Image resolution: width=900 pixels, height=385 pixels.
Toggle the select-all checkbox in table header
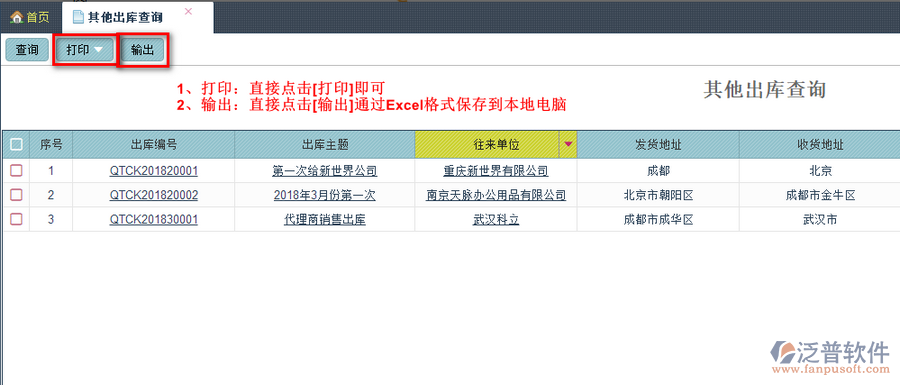click(17, 145)
